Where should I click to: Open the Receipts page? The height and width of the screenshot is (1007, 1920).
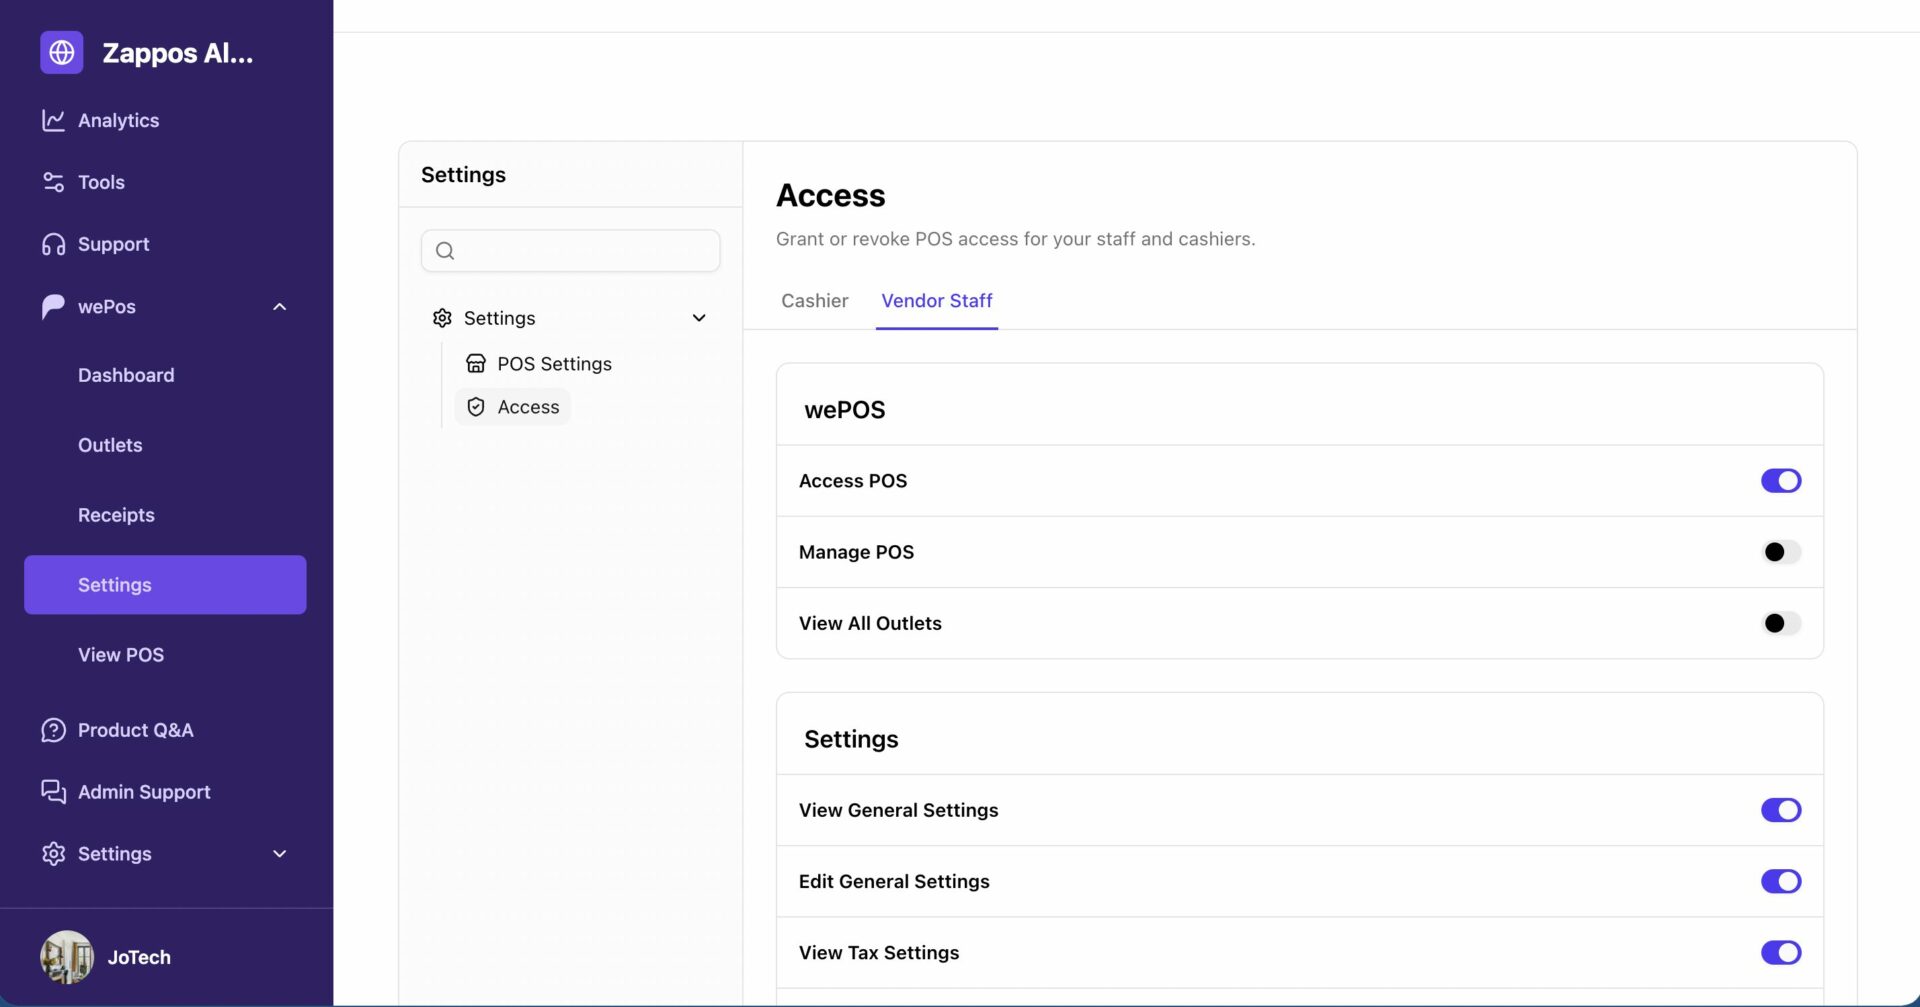116,515
